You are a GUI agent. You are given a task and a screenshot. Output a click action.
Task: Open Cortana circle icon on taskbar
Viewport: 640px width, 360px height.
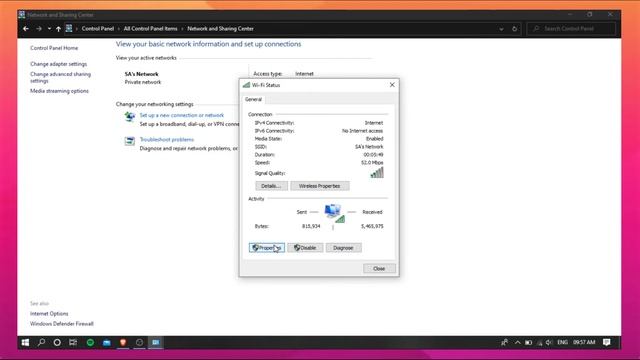57,342
